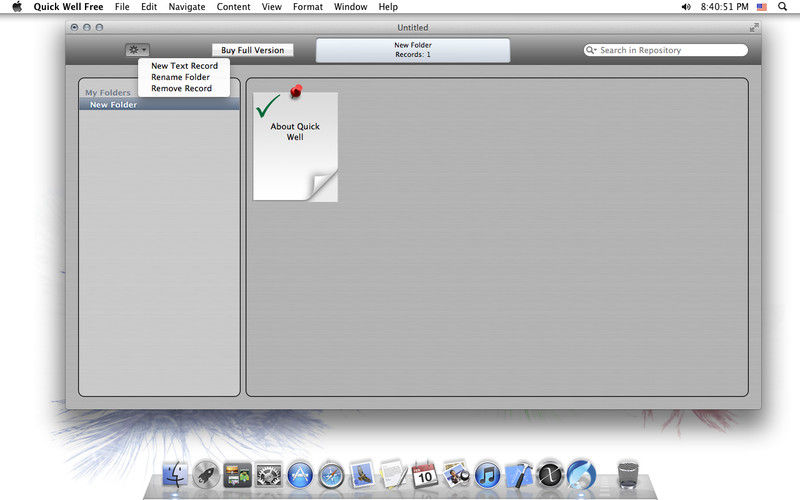The width and height of the screenshot is (800, 500).
Task: Click the black X sphere icon in Dock
Action: point(550,475)
